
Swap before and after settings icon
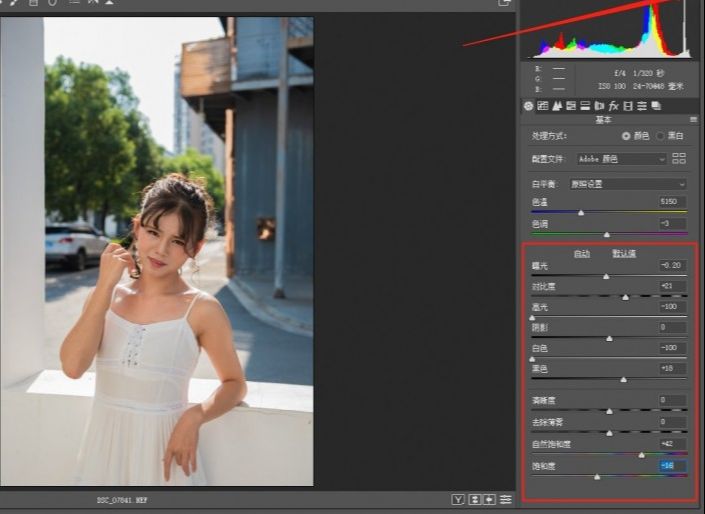(x=475, y=499)
